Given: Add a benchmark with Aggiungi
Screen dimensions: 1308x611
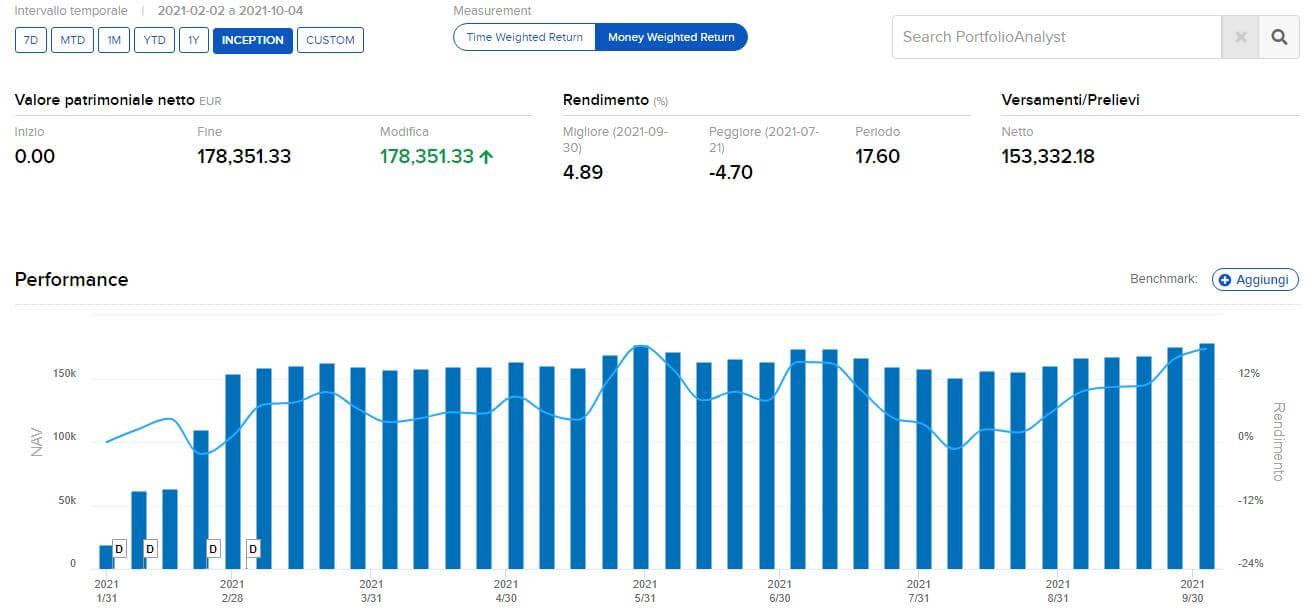Looking at the screenshot, I should point(1255,280).
